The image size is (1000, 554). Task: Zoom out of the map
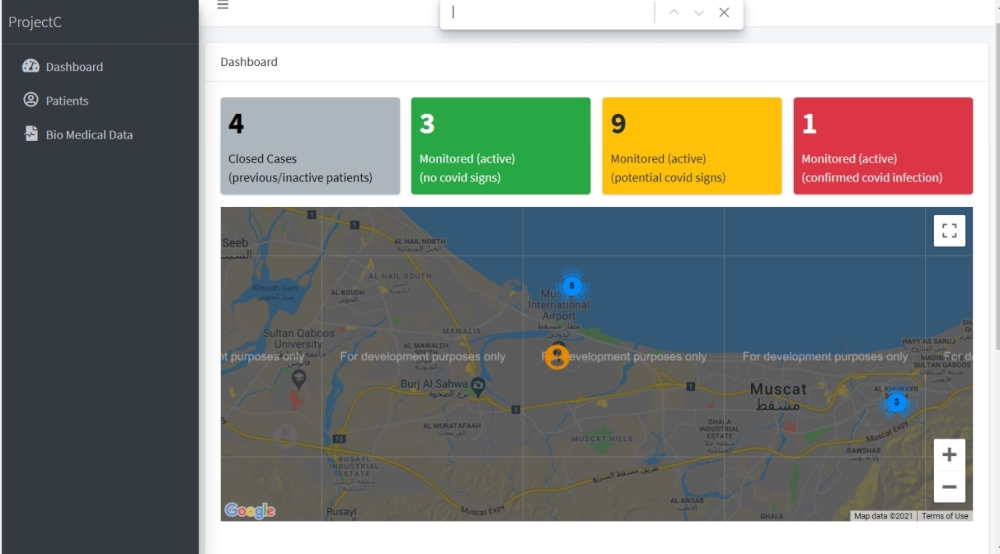coord(949,487)
